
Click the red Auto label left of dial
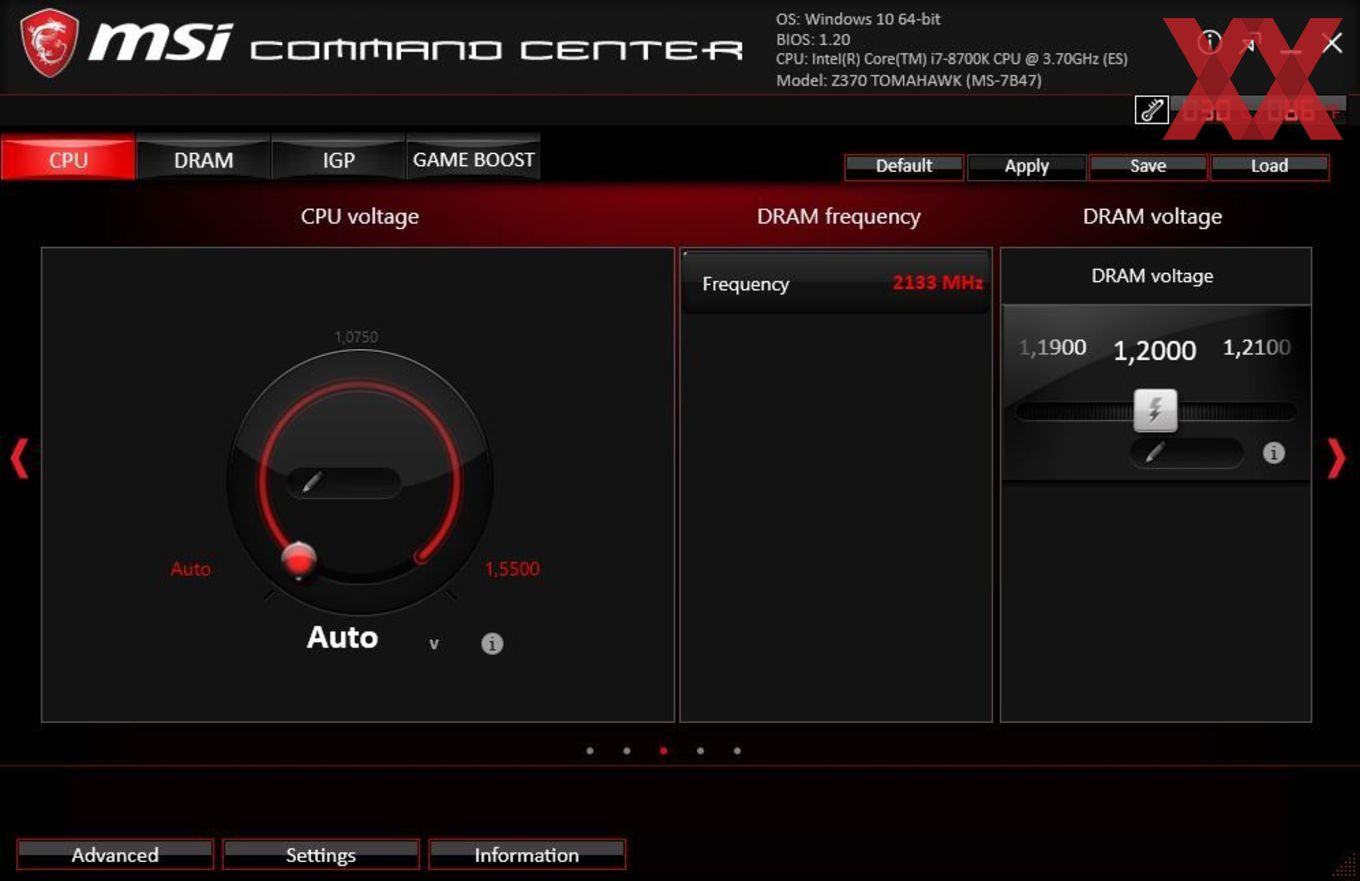pos(191,569)
